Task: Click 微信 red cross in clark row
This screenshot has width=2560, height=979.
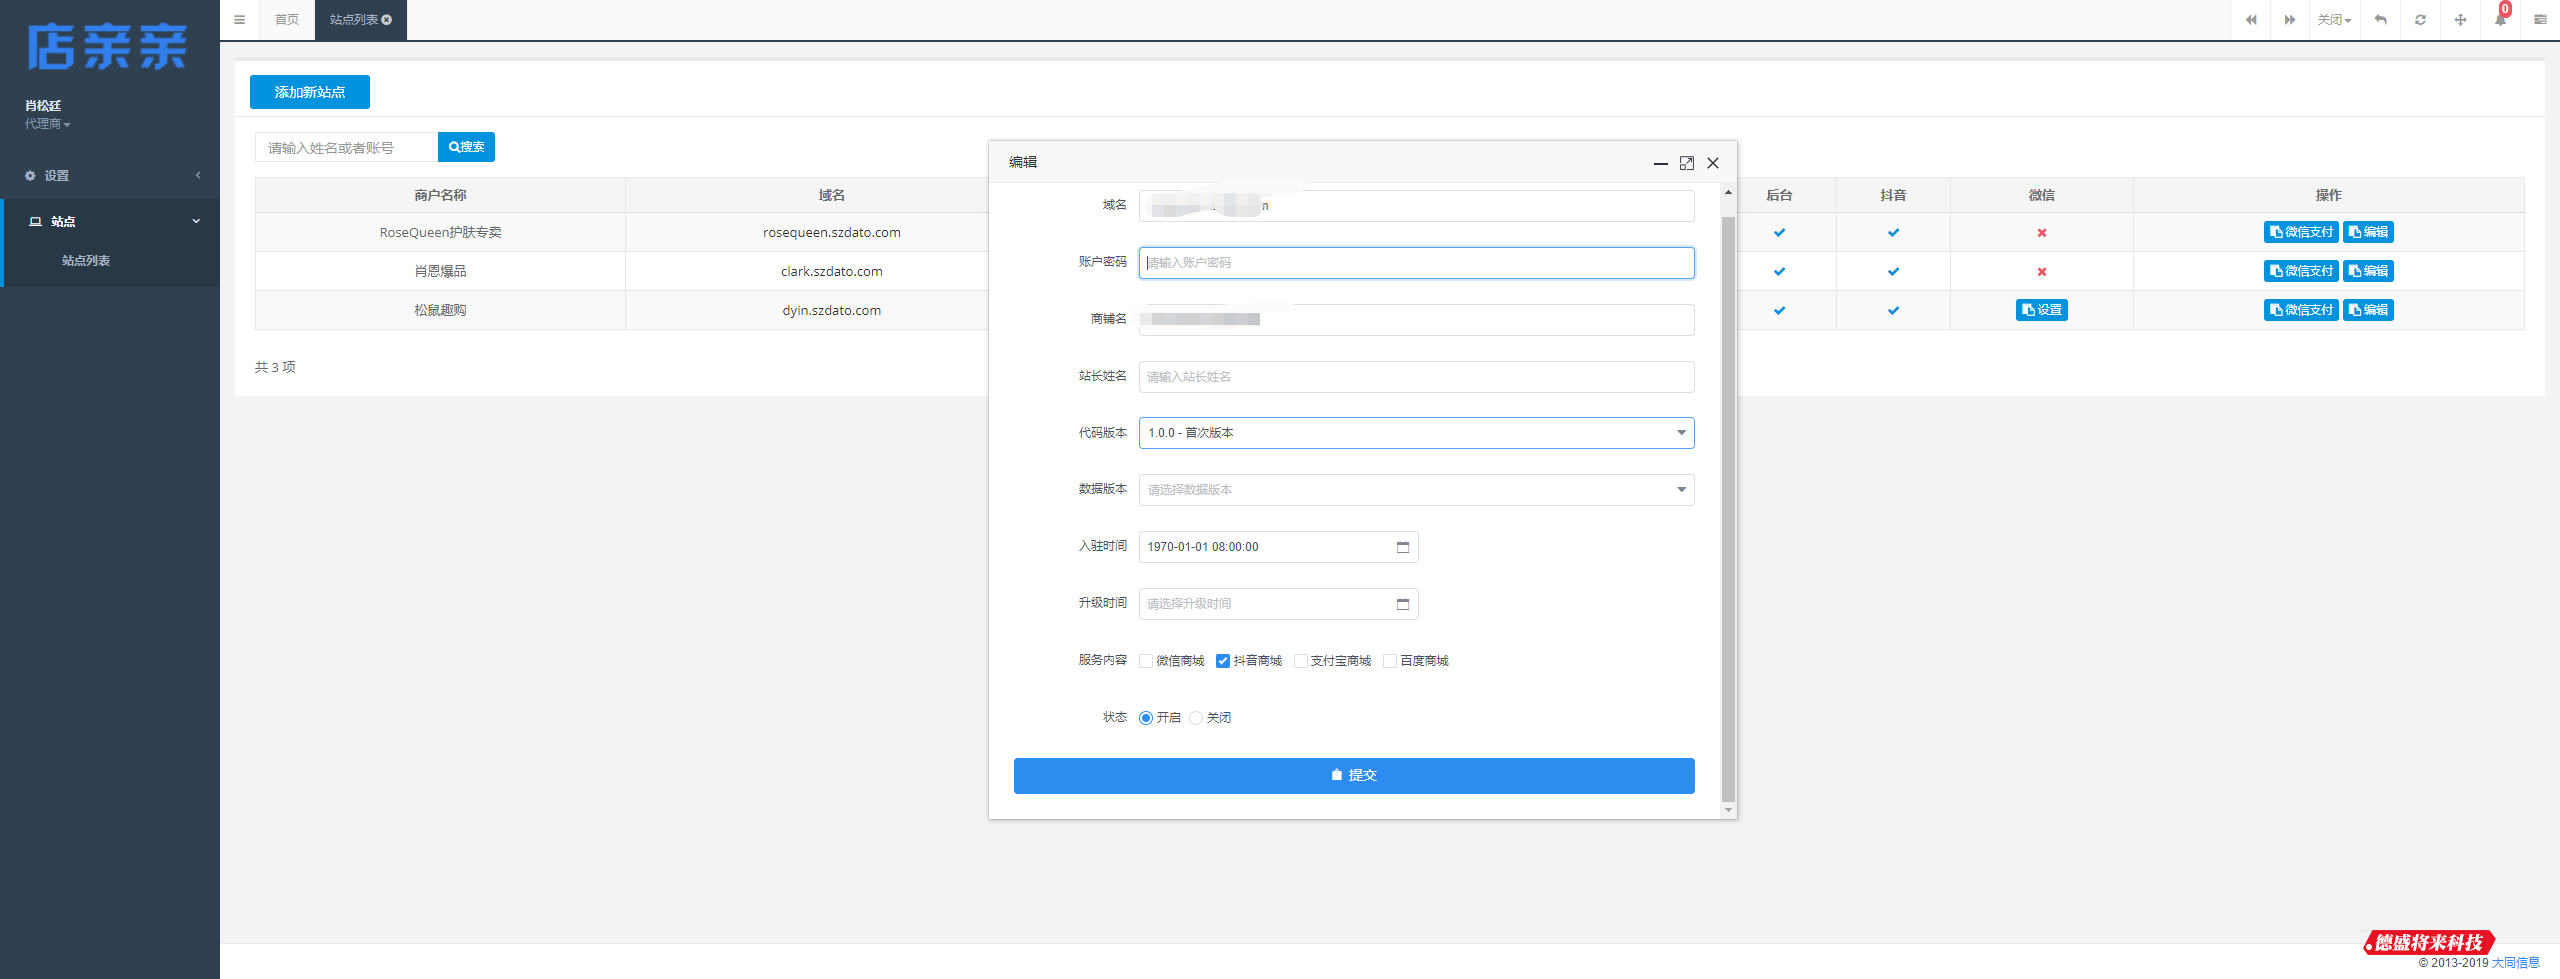Action: coord(2042,272)
